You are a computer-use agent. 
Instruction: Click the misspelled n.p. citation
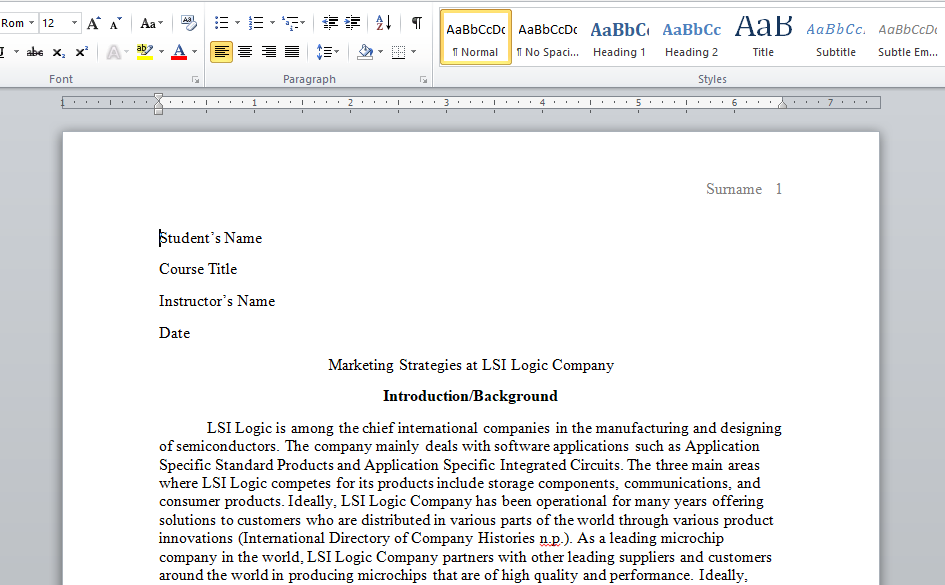(550, 538)
